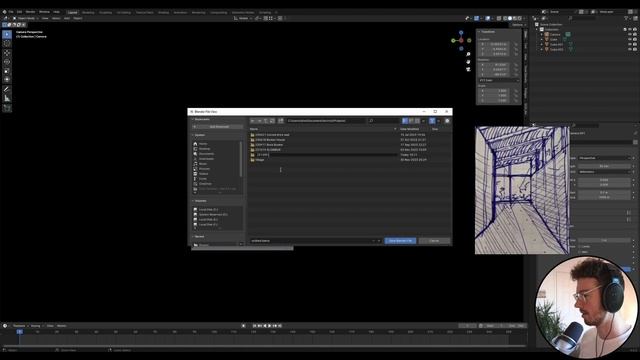This screenshot has width=640, height=360.
Task: Select the Measure tool
Action: (x=7, y=98)
